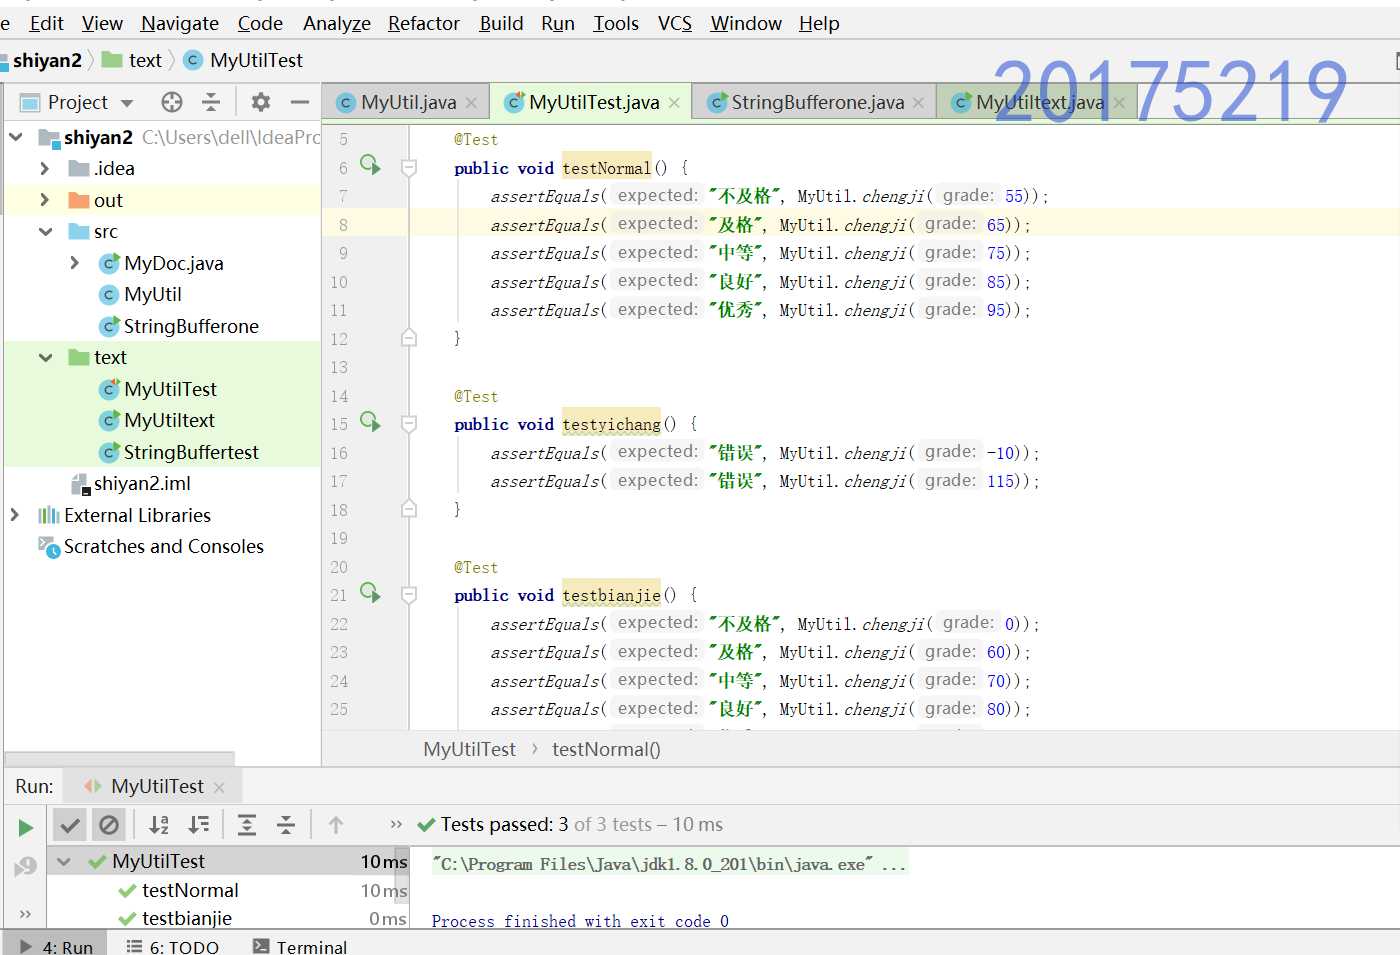Collapse the src folder
Screen dimensions: 1400x955
(x=45, y=231)
